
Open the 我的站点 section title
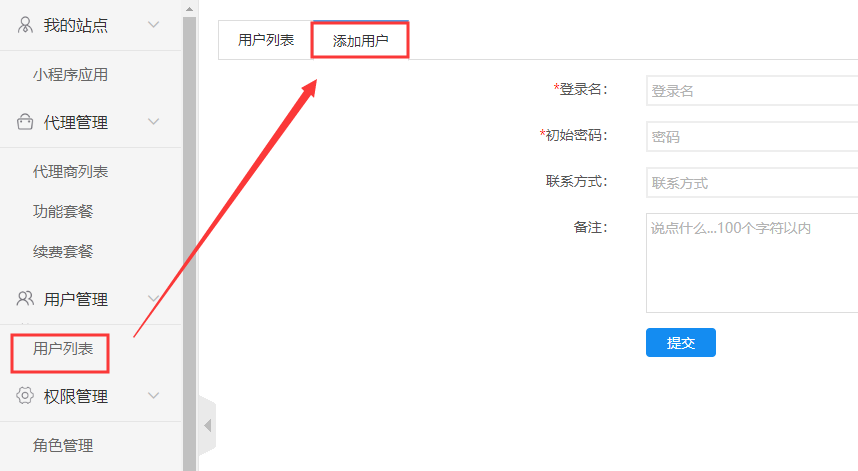click(76, 25)
